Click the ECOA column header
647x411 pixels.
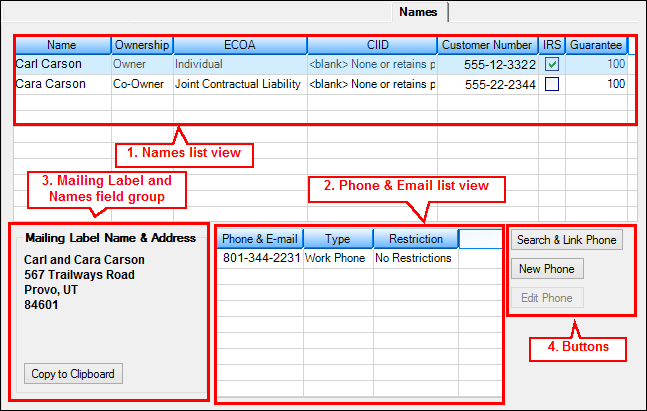coord(239,45)
